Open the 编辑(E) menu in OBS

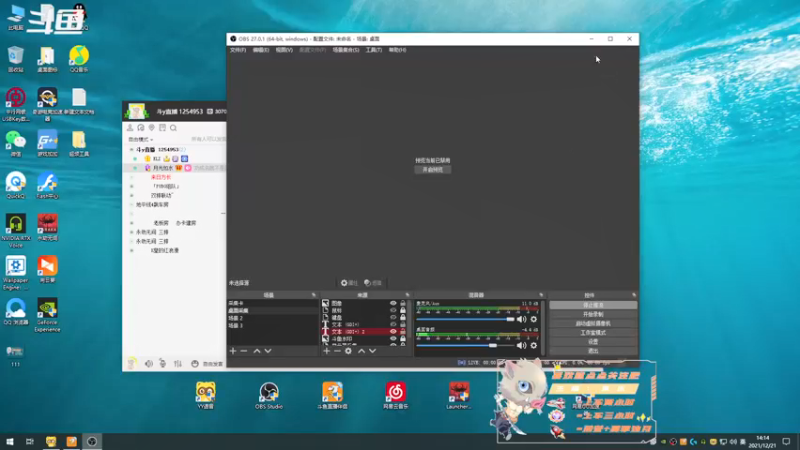[x=261, y=50]
